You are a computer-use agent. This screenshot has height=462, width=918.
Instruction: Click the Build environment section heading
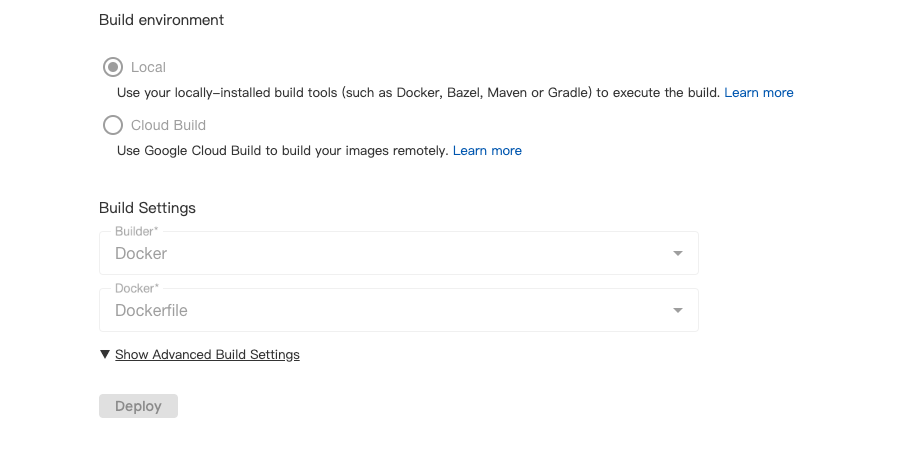coord(161,20)
